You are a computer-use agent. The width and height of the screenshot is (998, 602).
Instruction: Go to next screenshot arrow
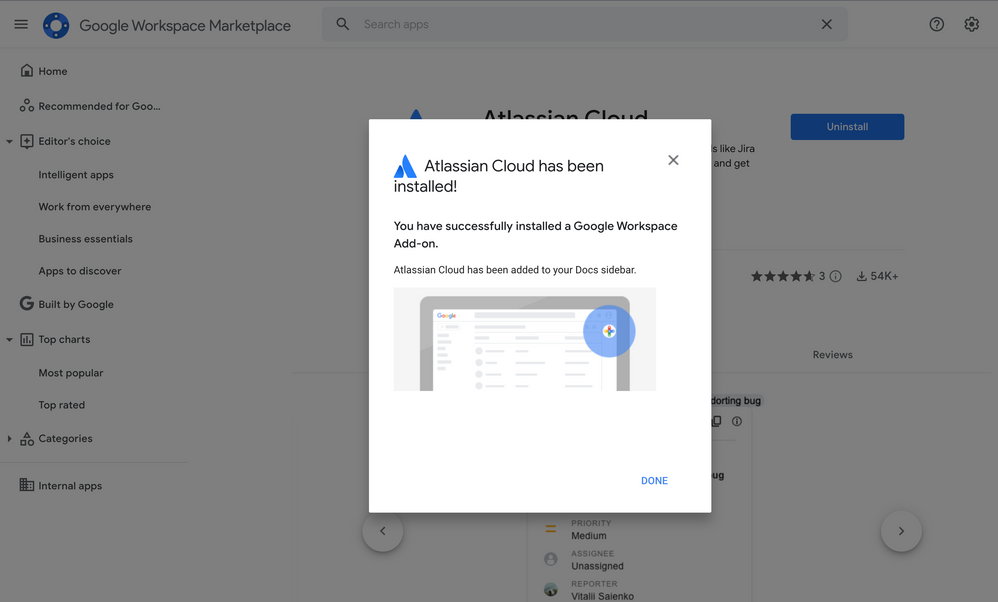(901, 531)
